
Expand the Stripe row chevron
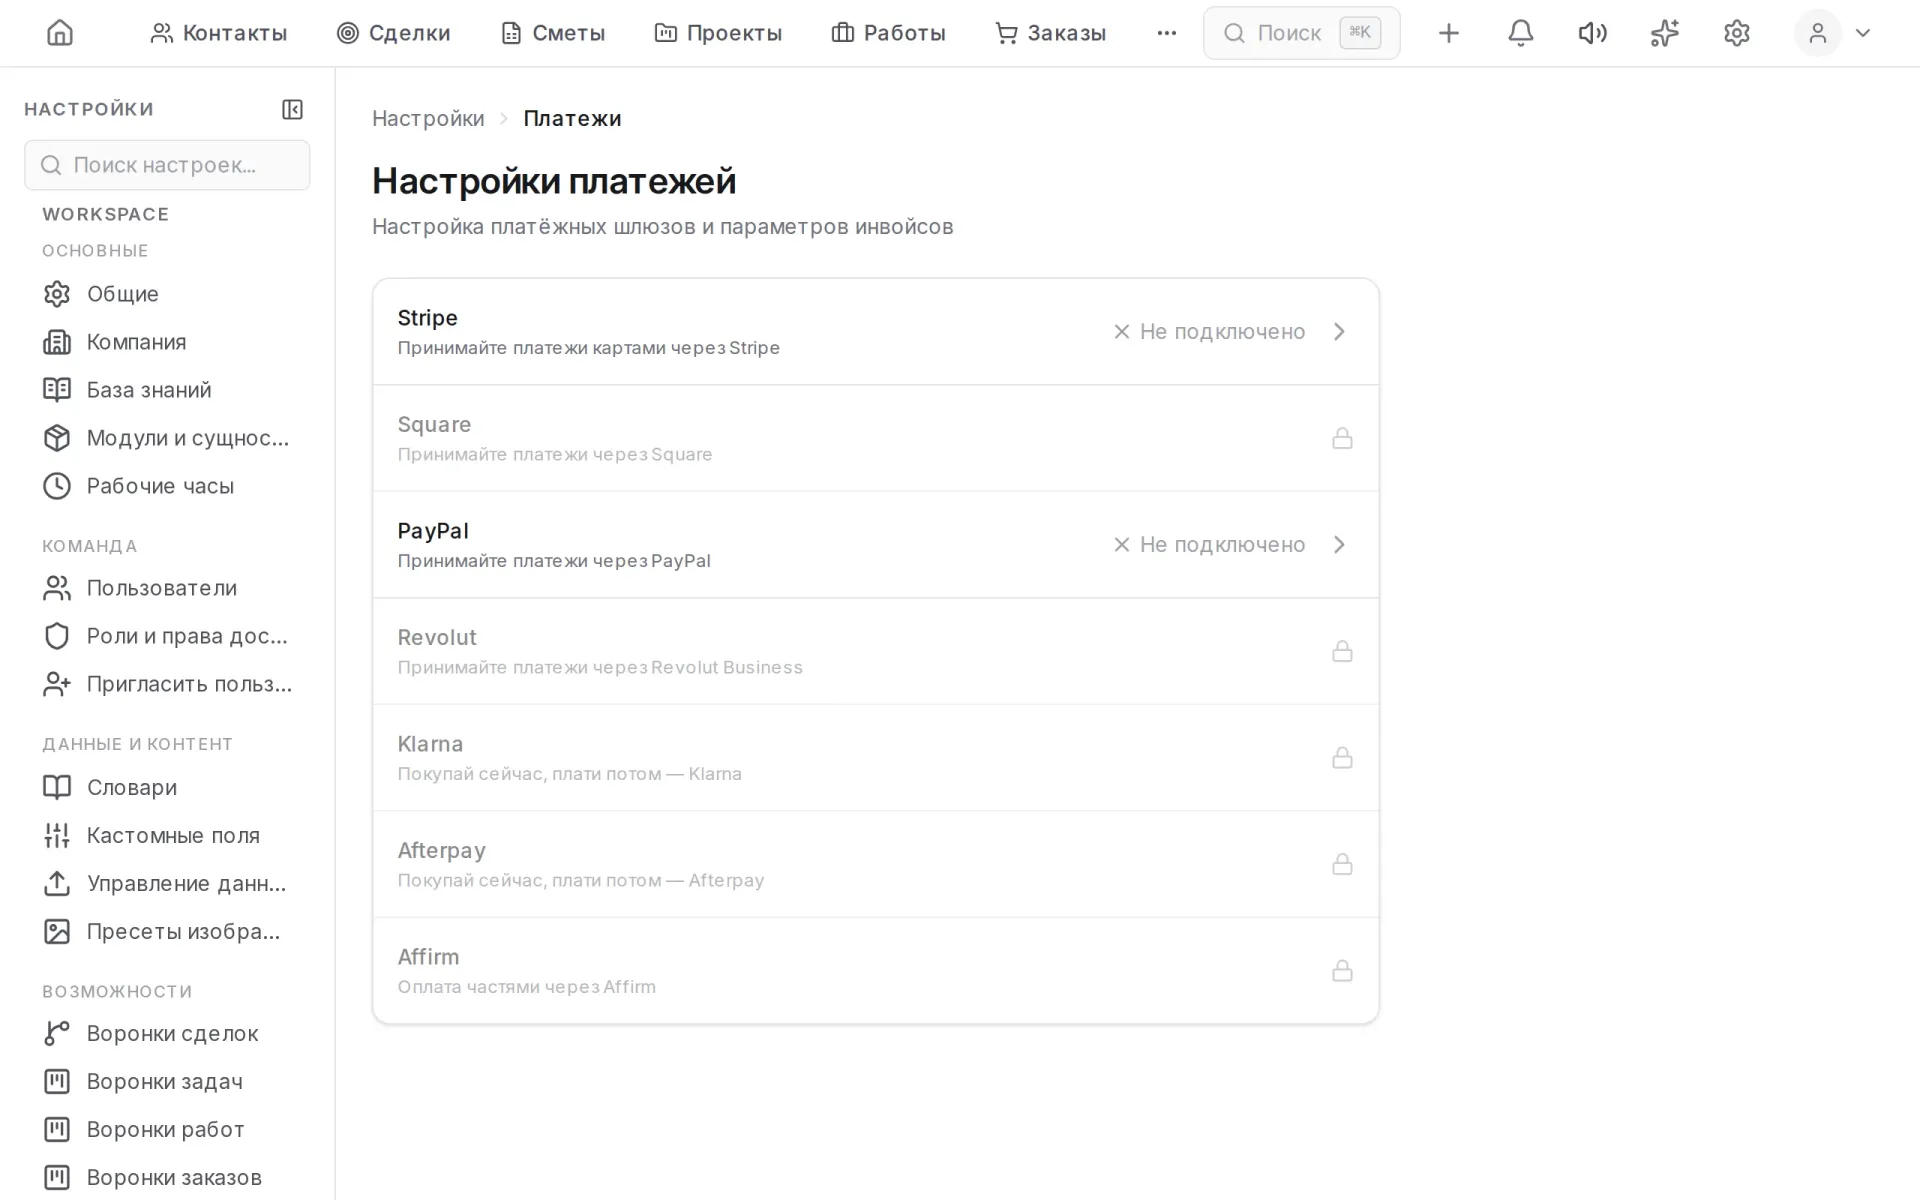coord(1340,331)
